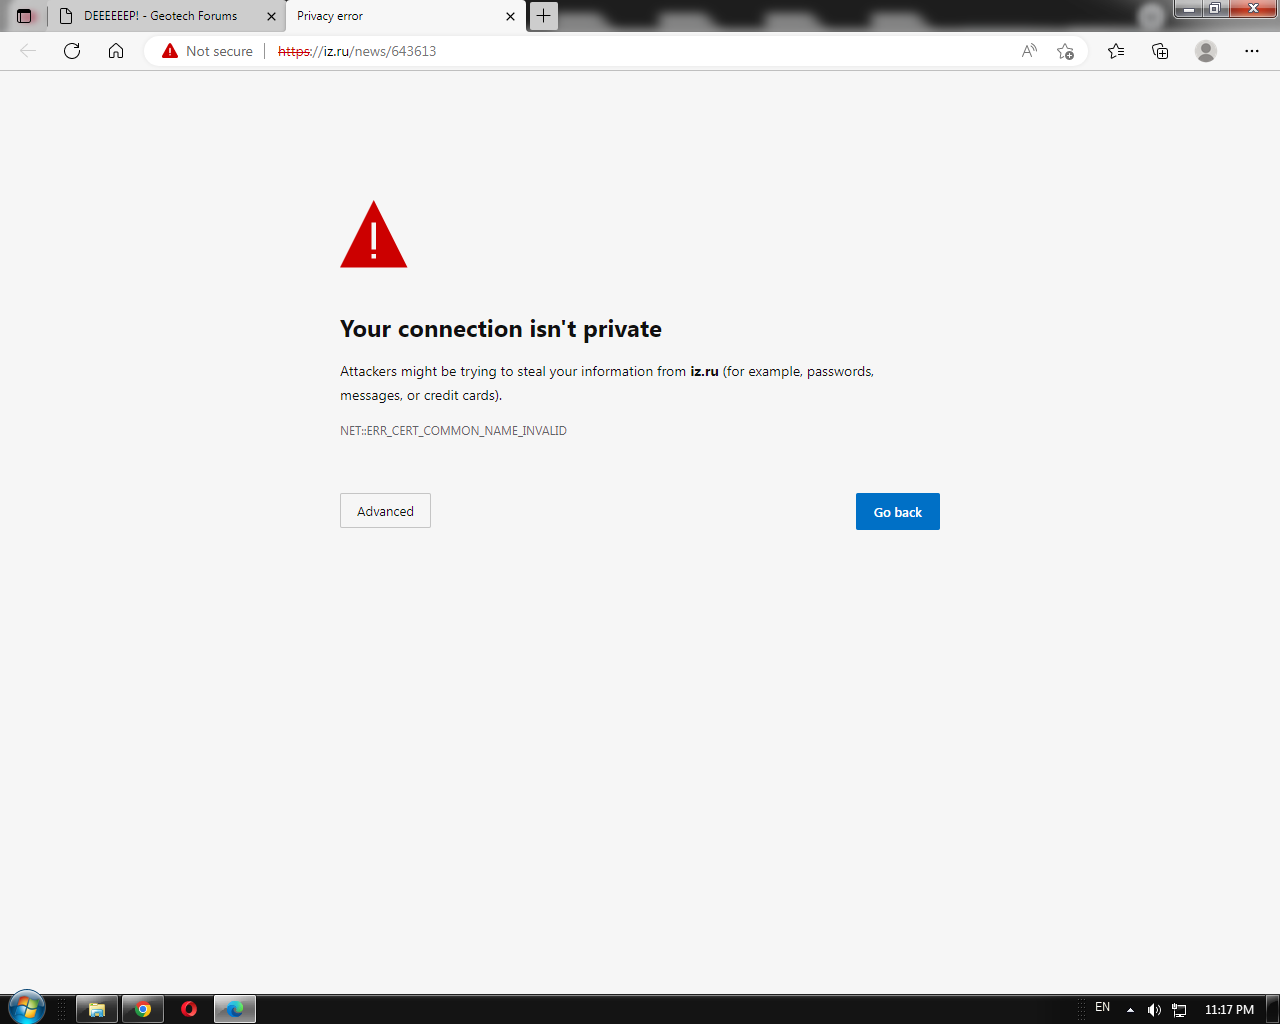Go back to previous page arrow
This screenshot has width=1280, height=1024.
tap(28, 51)
